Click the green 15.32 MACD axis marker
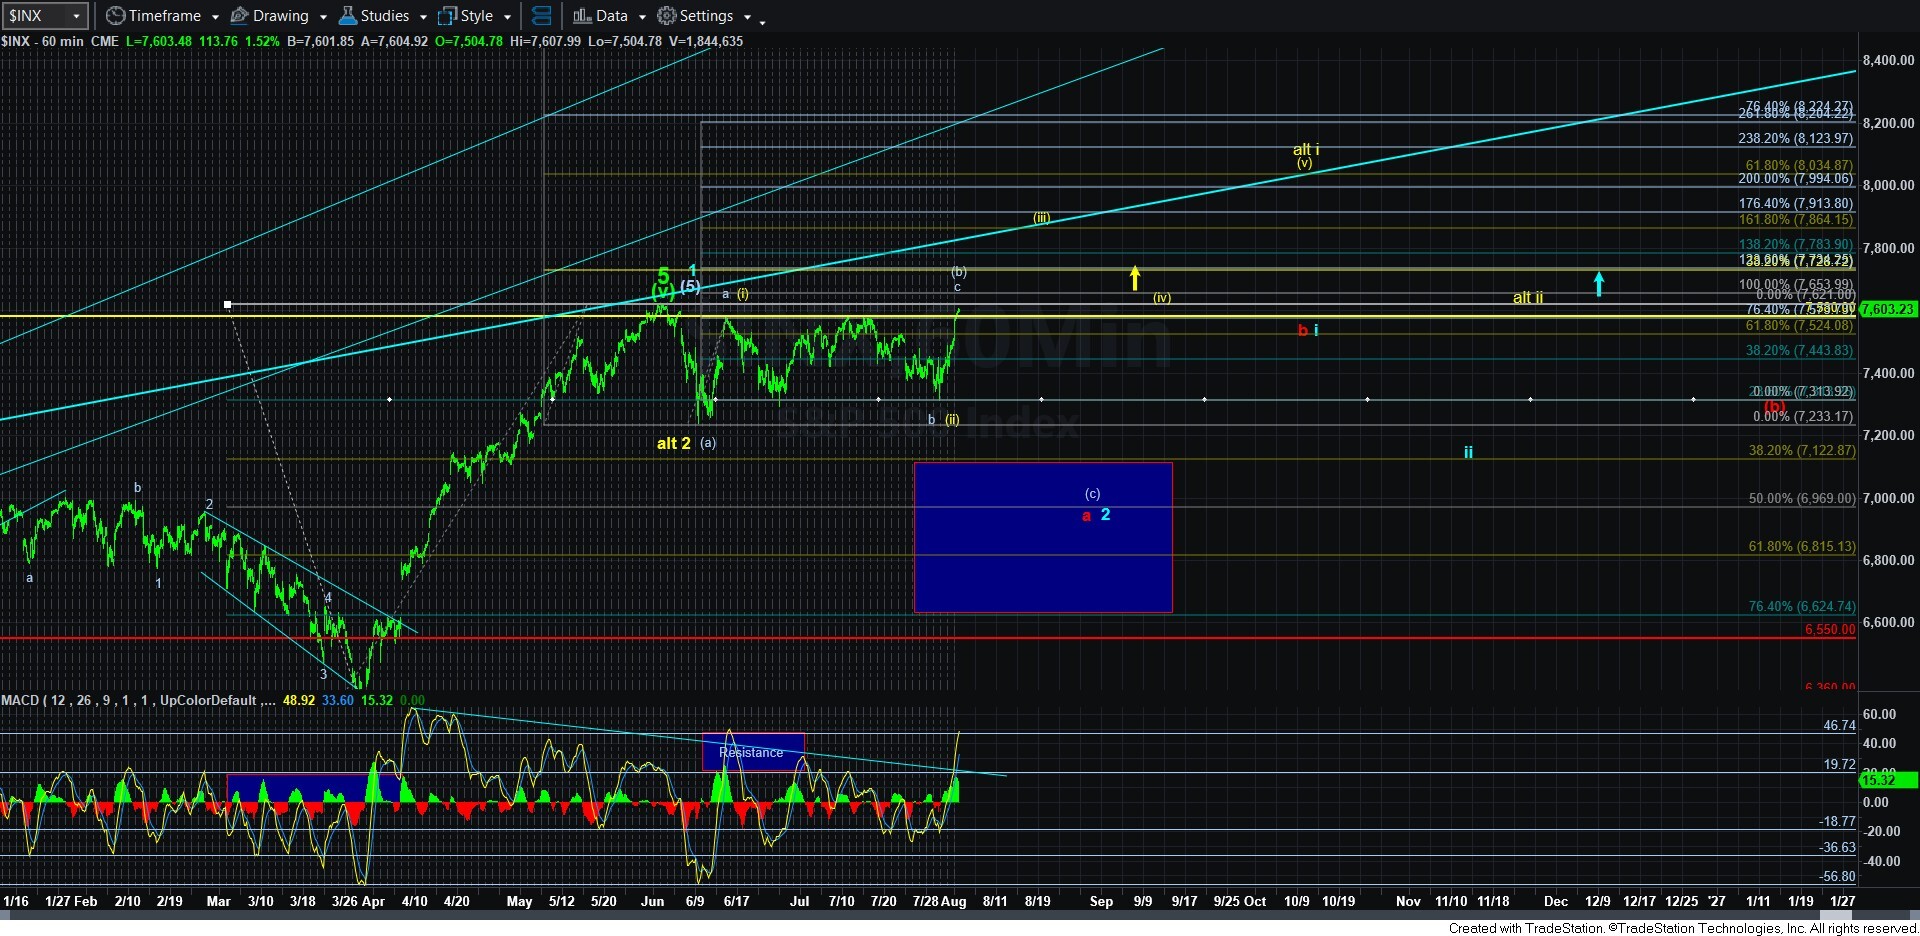The image size is (1920, 936). (1888, 780)
